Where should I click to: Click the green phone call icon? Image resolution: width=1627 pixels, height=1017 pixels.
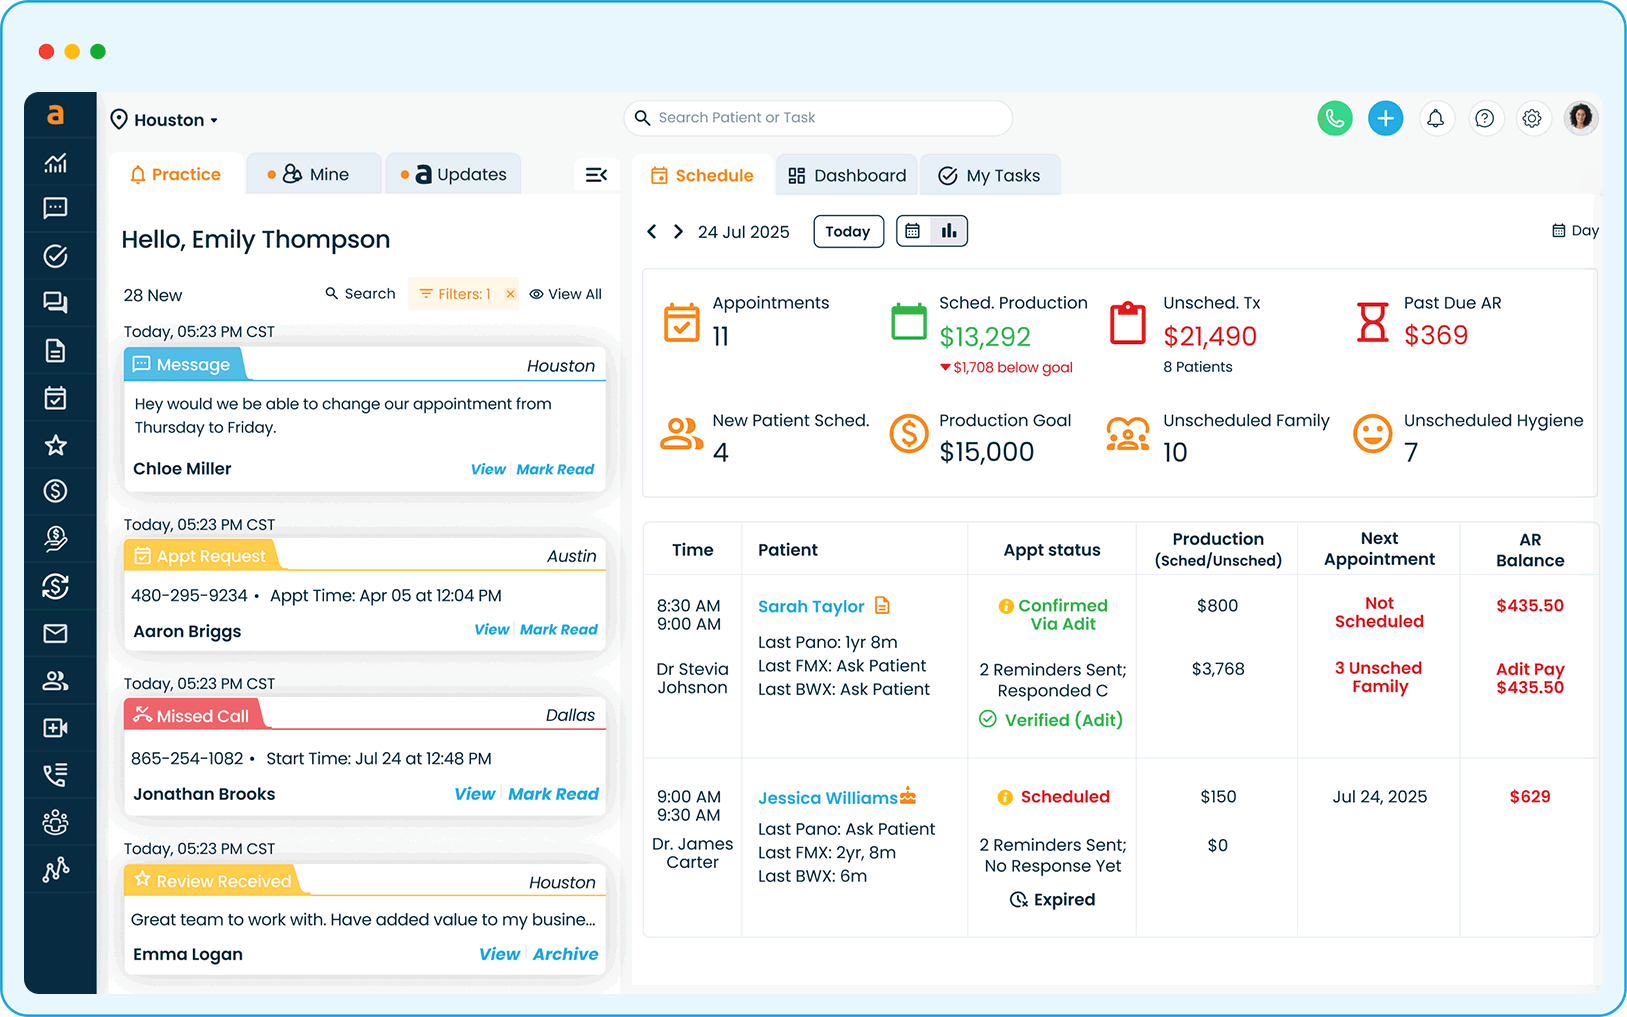pyautogui.click(x=1334, y=119)
